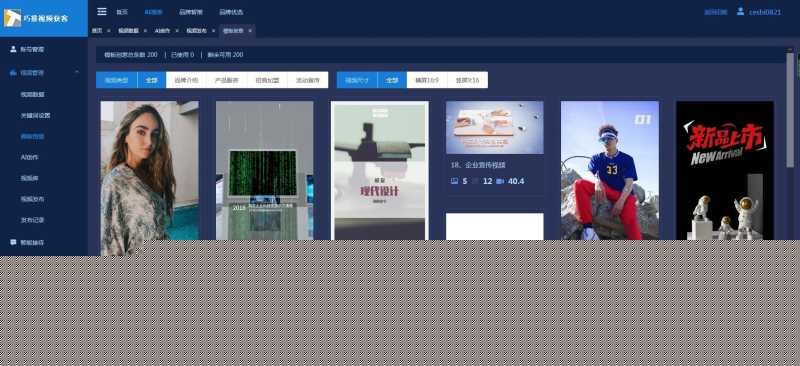The width and height of the screenshot is (800, 366).
Task: Open 关键词设置 in the sidebar
Action: (35, 115)
